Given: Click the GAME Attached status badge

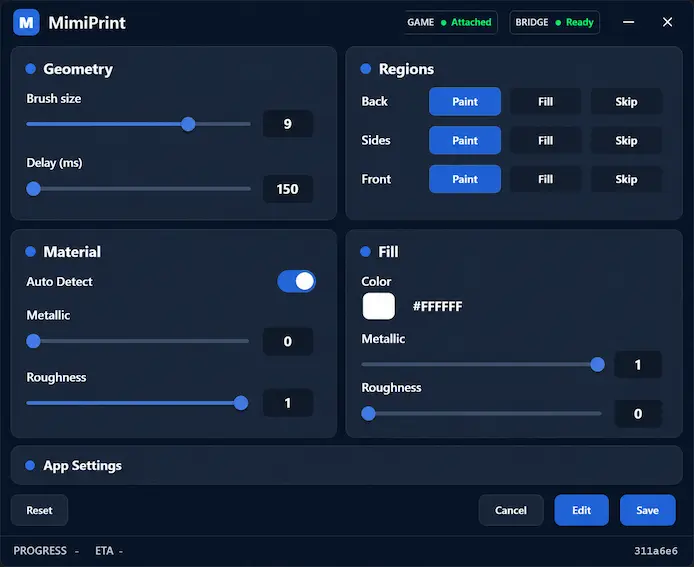Looking at the screenshot, I should [x=451, y=22].
